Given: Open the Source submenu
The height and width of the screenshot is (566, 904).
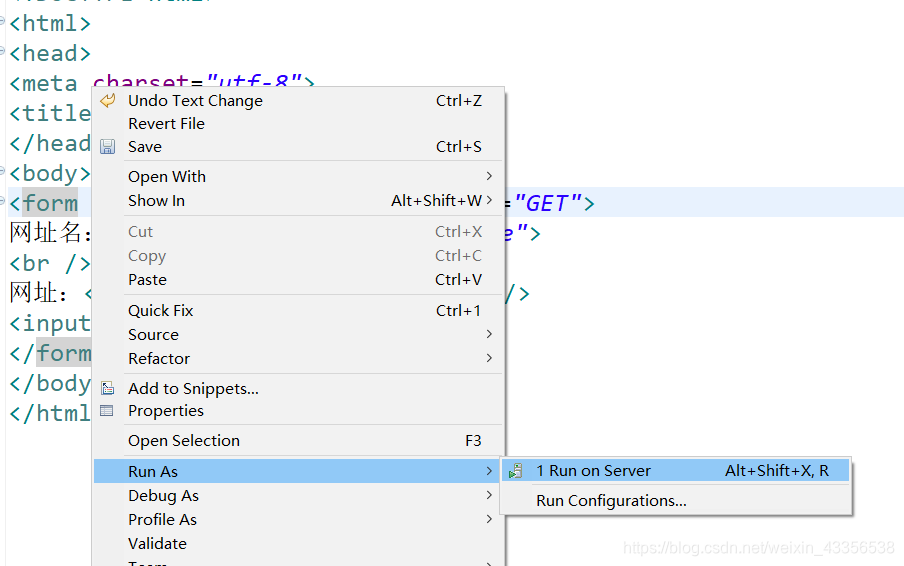Looking at the screenshot, I should pos(299,334).
